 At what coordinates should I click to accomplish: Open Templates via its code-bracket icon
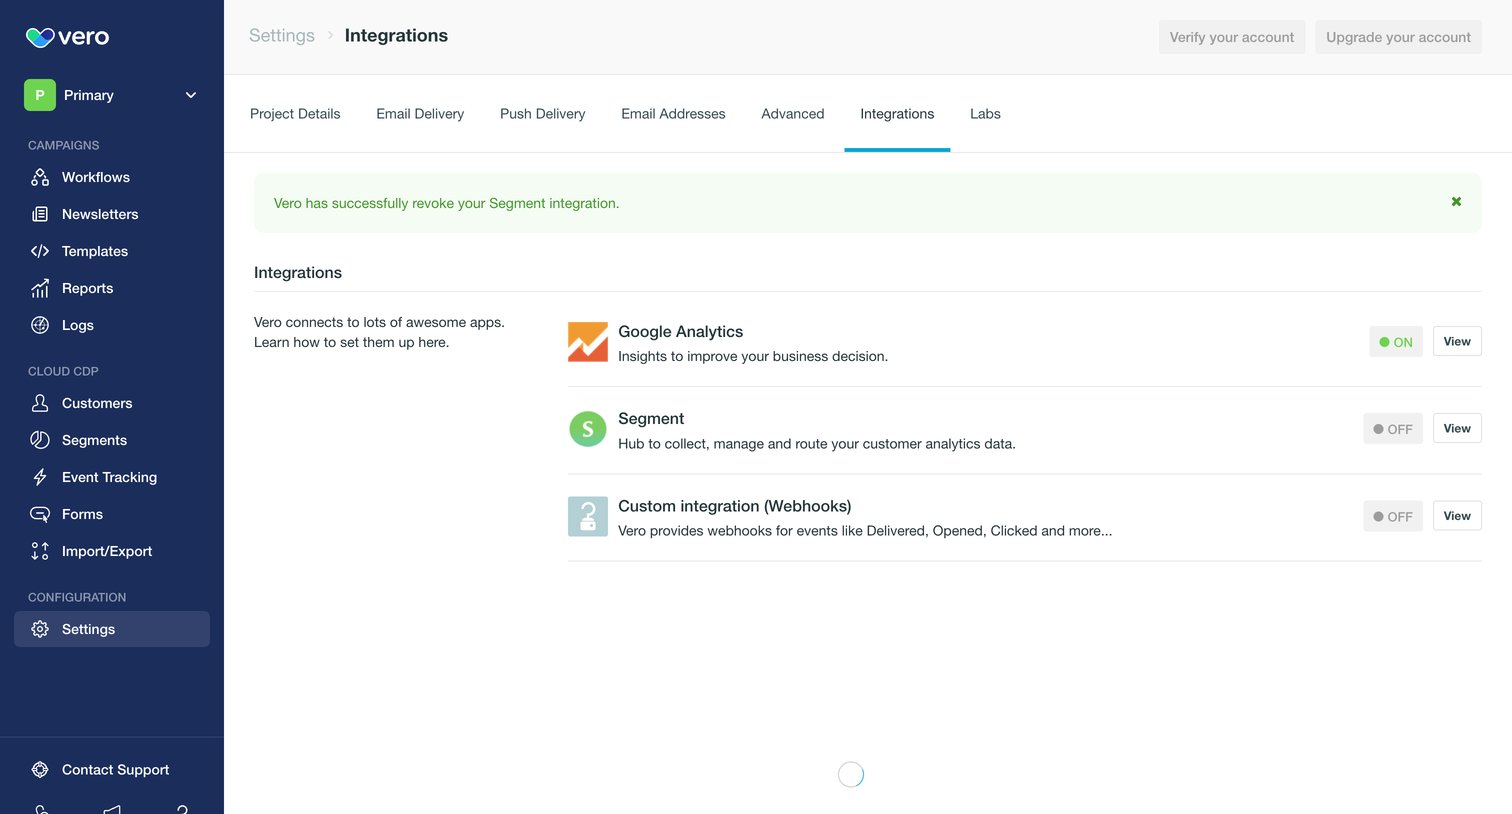pos(40,251)
